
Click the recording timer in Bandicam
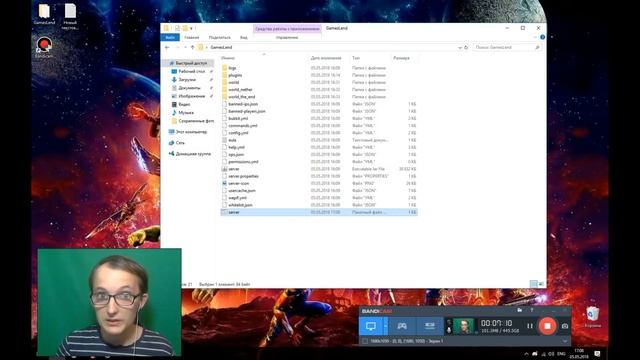pyautogui.click(x=496, y=323)
